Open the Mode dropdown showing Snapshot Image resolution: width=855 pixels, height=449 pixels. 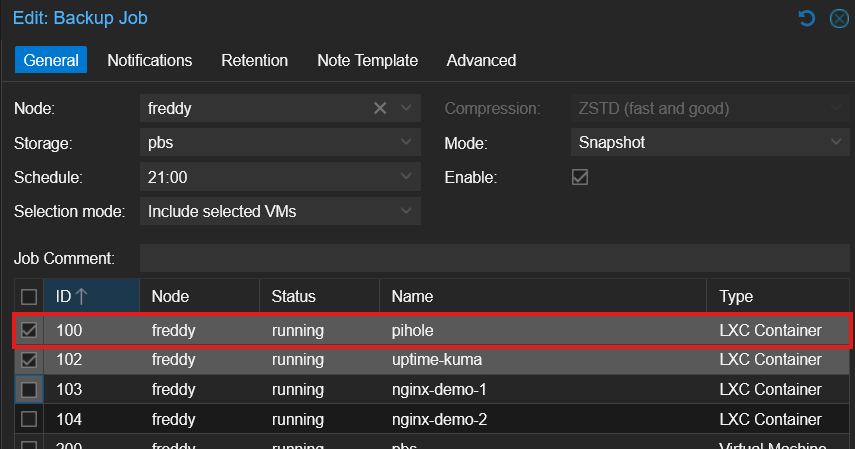[836, 143]
